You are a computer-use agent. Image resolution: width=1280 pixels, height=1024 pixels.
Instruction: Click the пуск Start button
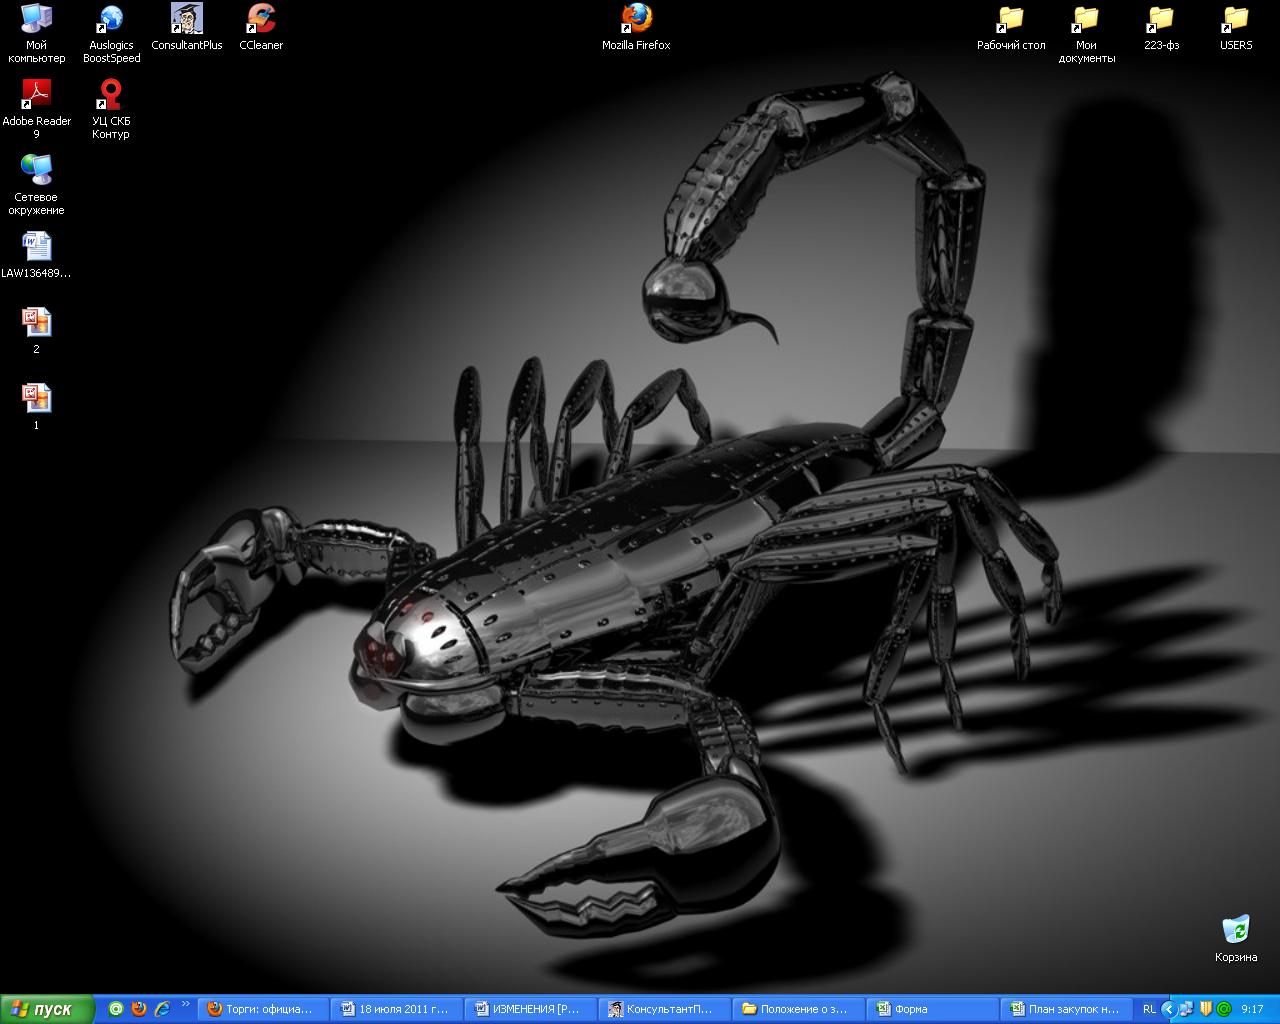(46, 1009)
